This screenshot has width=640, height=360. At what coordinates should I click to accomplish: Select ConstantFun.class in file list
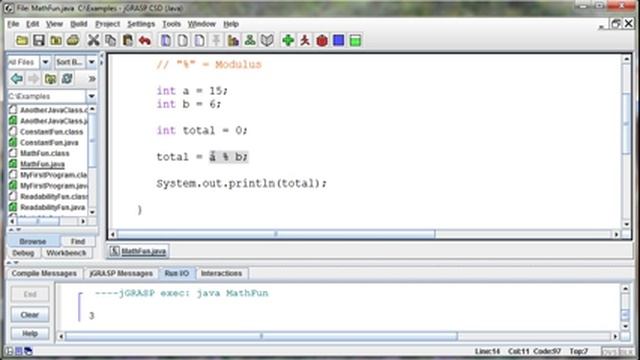[51, 132]
